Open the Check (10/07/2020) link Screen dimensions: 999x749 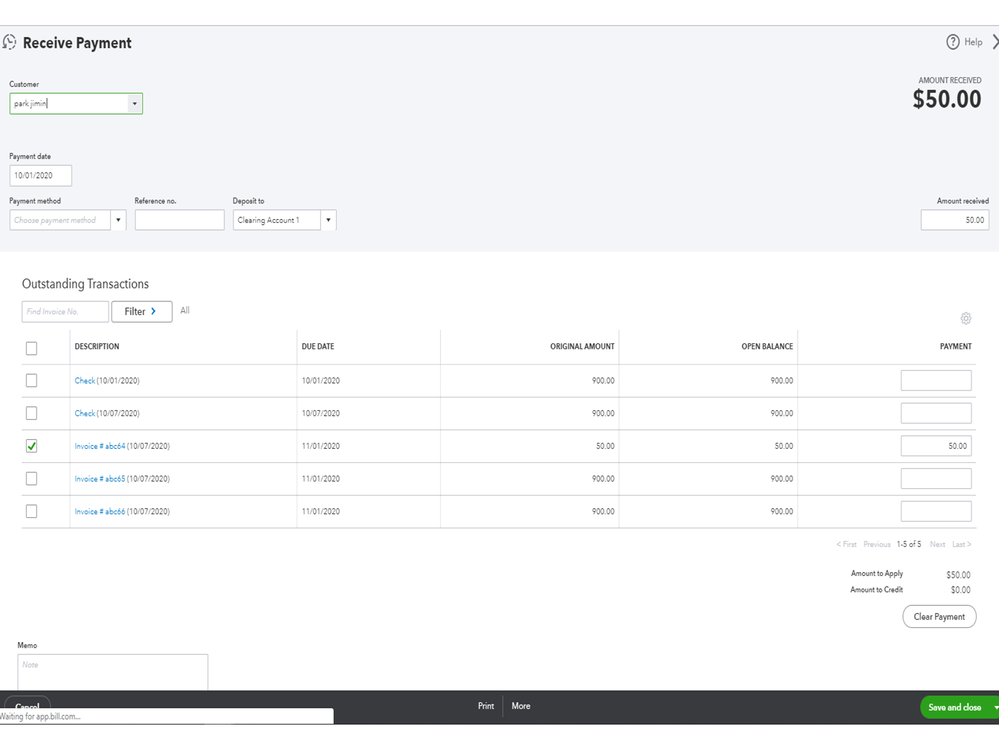point(85,413)
